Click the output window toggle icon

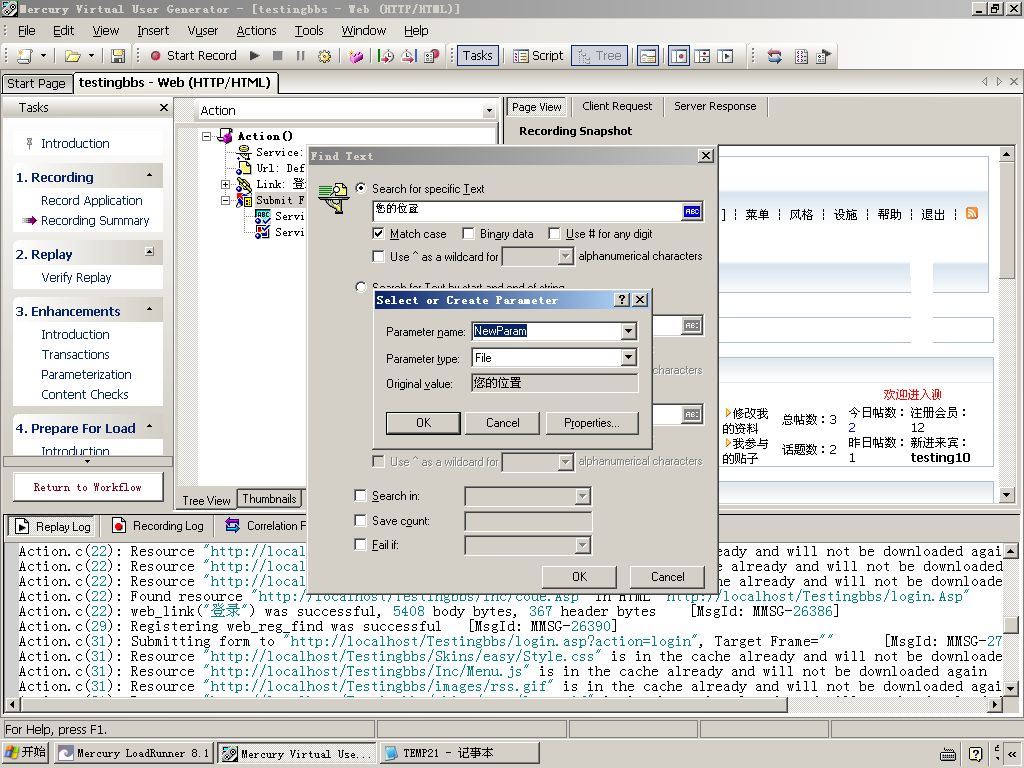pos(648,56)
